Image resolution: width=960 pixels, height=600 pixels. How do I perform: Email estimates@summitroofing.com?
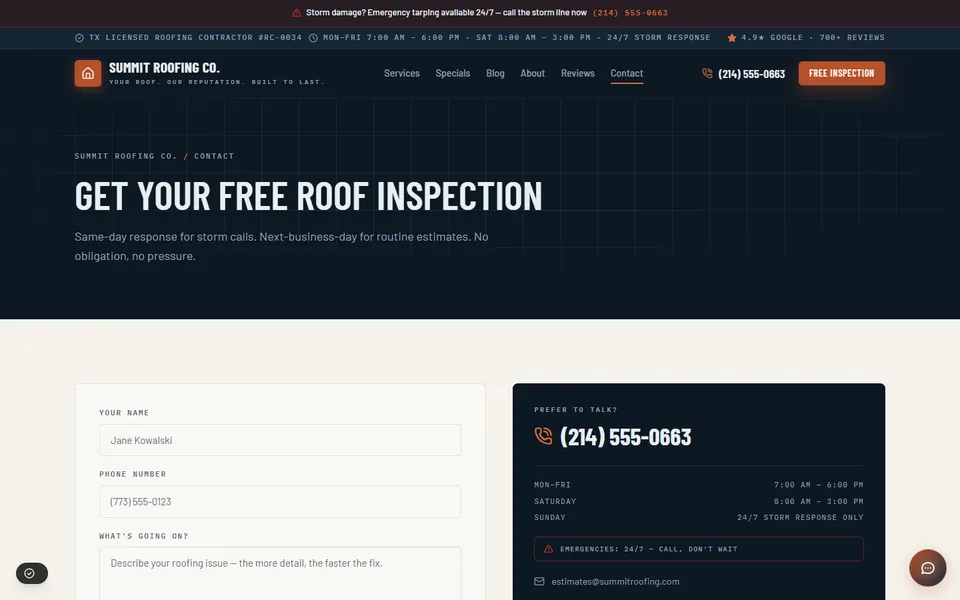coord(615,582)
